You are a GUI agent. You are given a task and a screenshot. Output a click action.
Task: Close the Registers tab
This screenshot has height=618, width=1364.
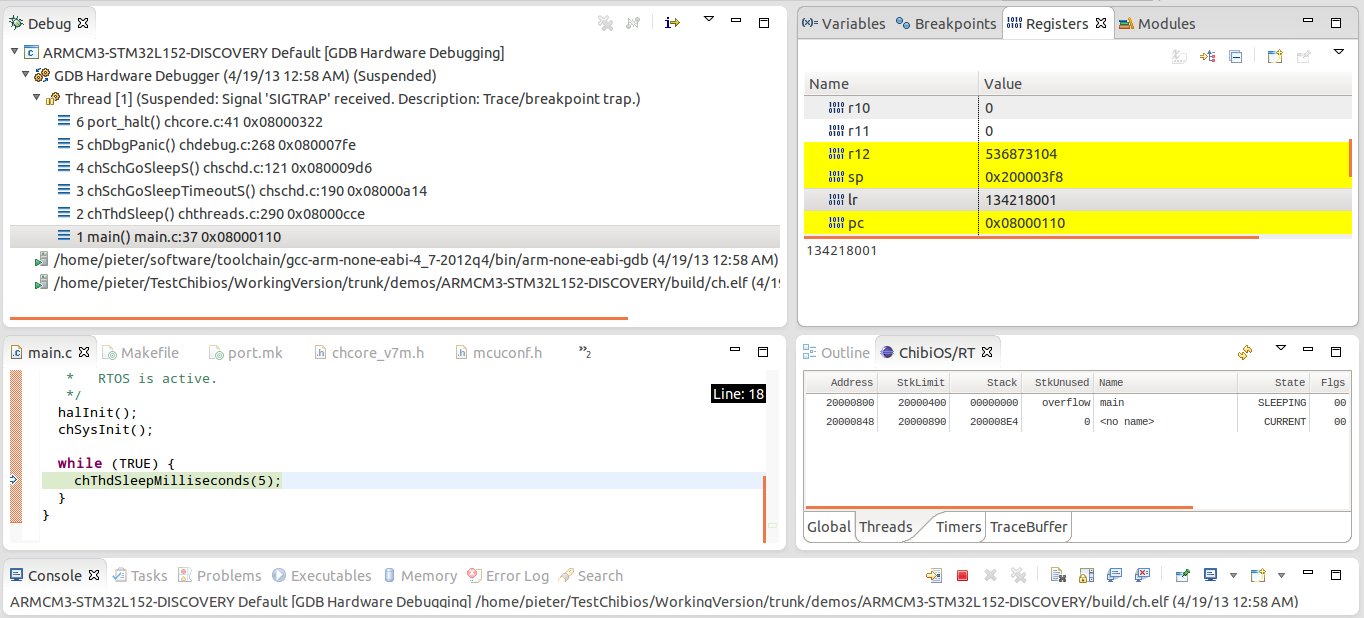pyautogui.click(x=1101, y=23)
